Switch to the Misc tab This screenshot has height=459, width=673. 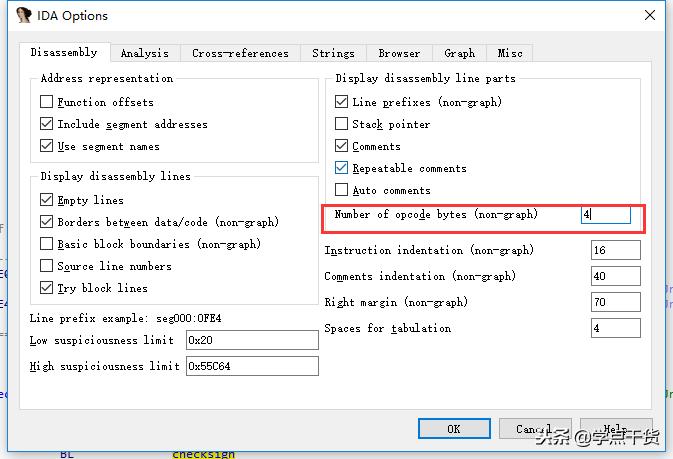510,54
